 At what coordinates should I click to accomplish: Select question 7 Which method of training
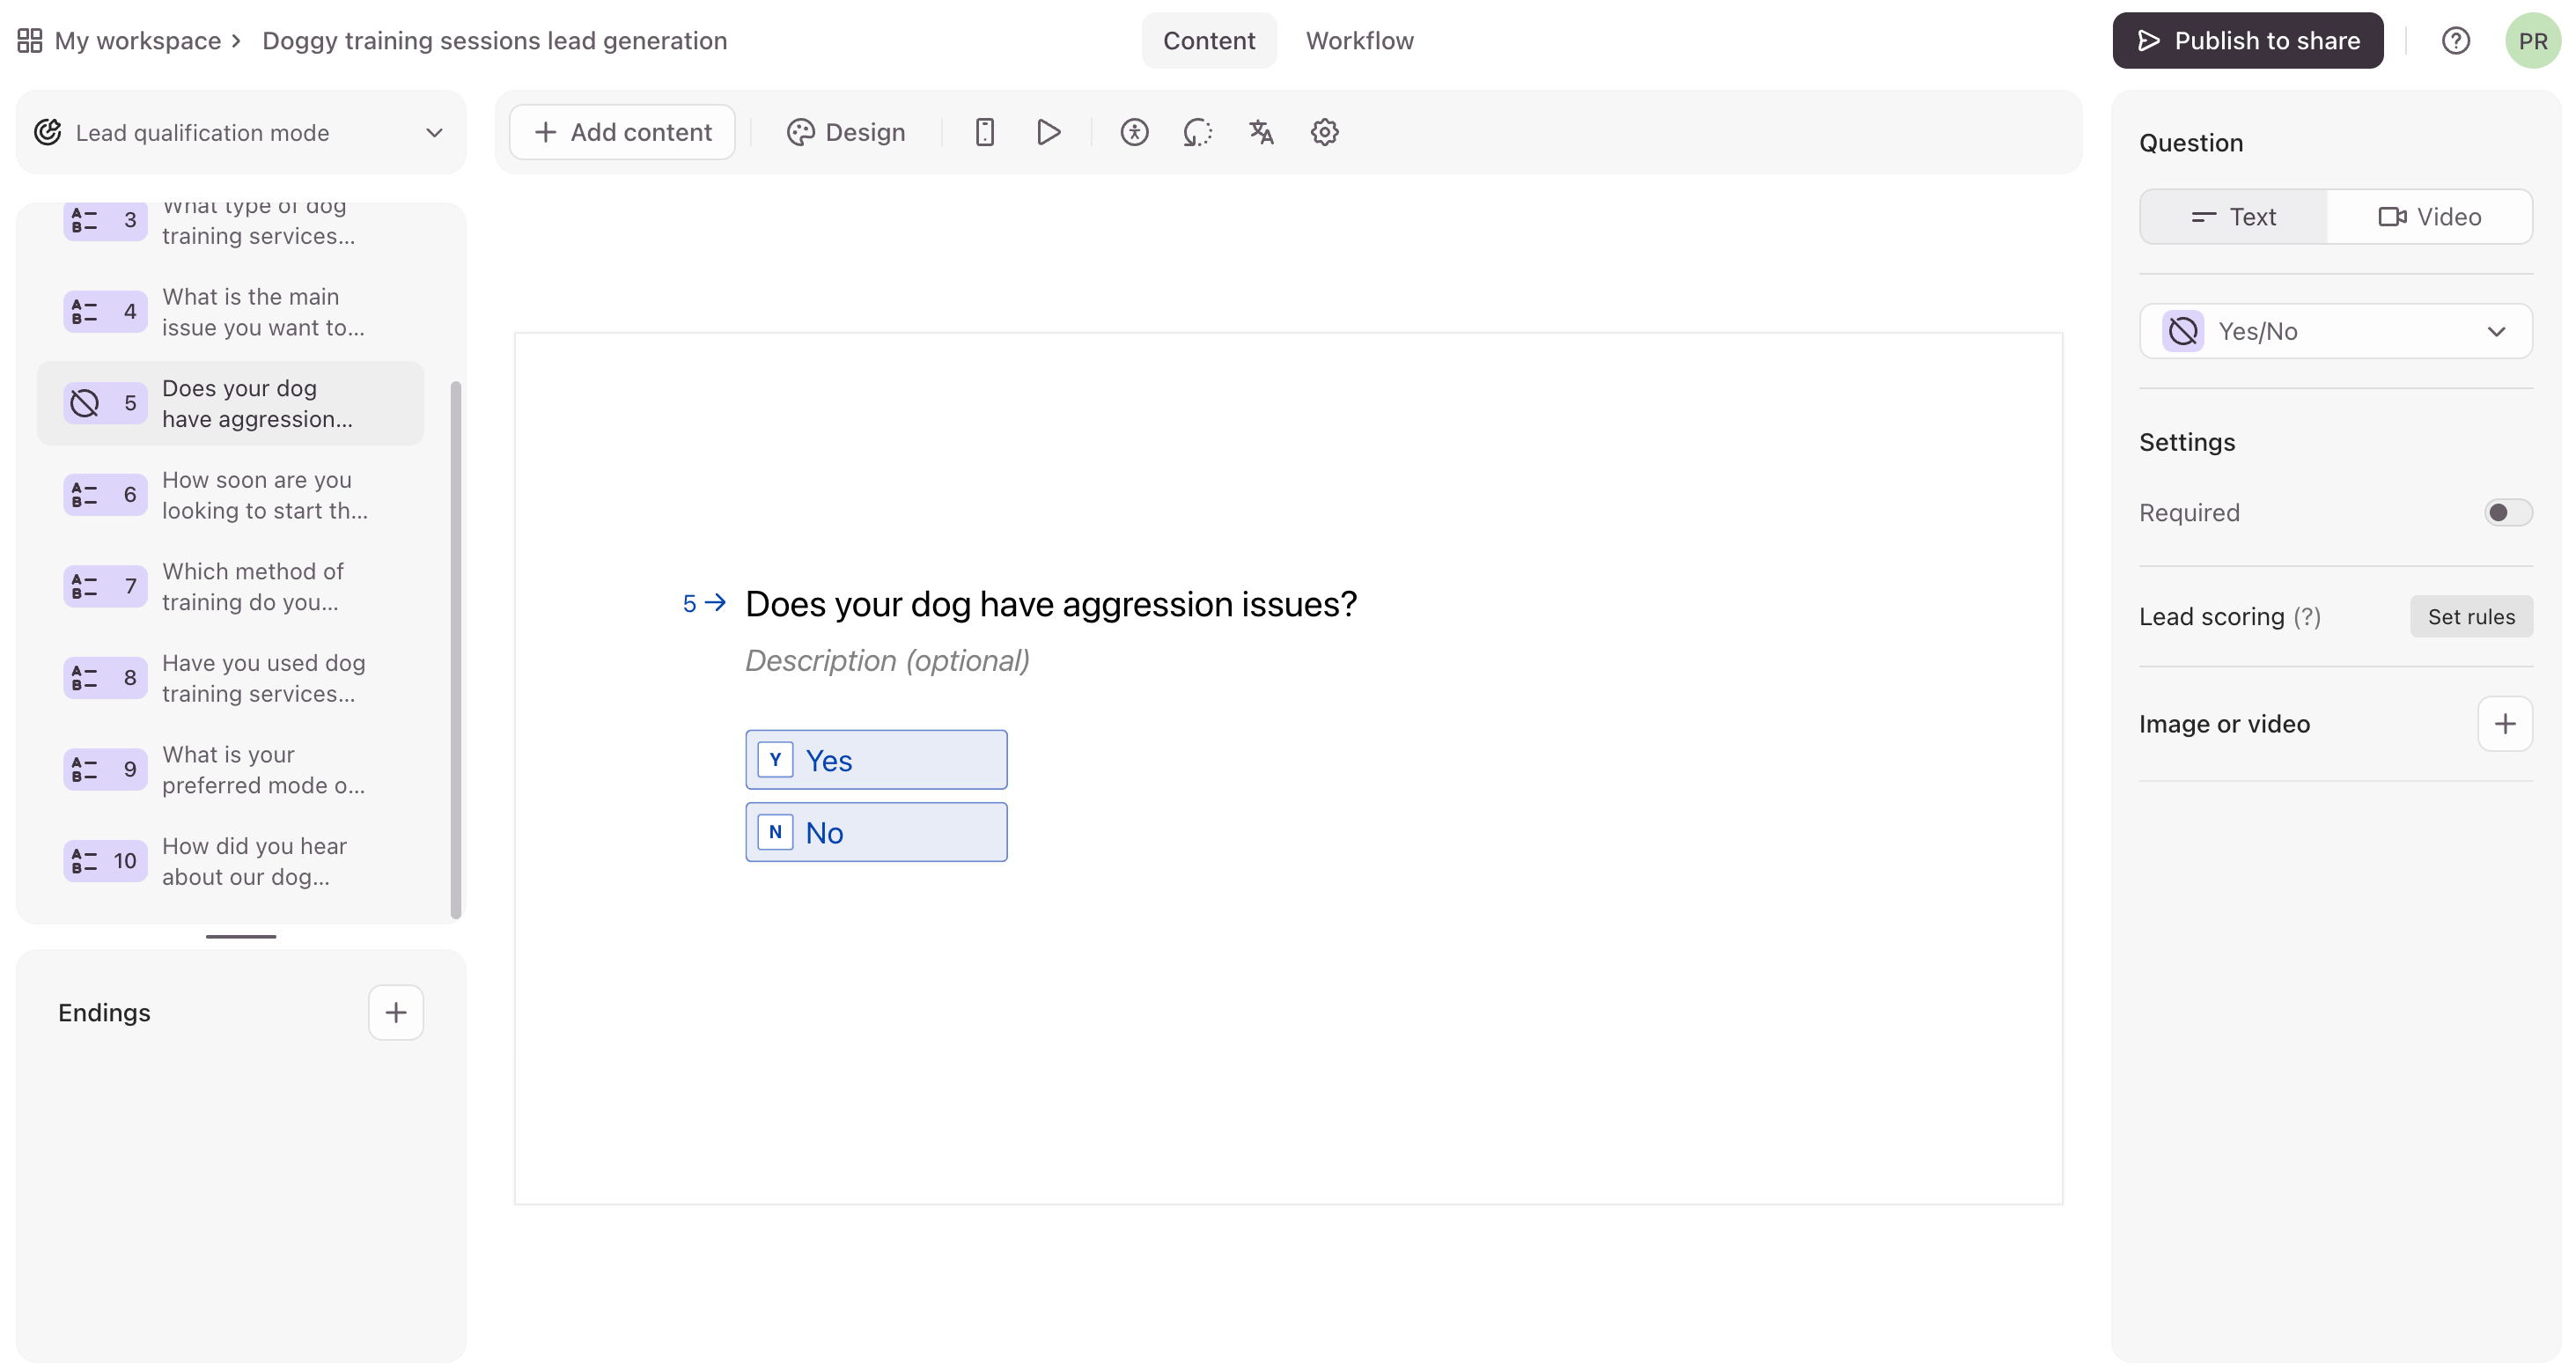(231, 586)
